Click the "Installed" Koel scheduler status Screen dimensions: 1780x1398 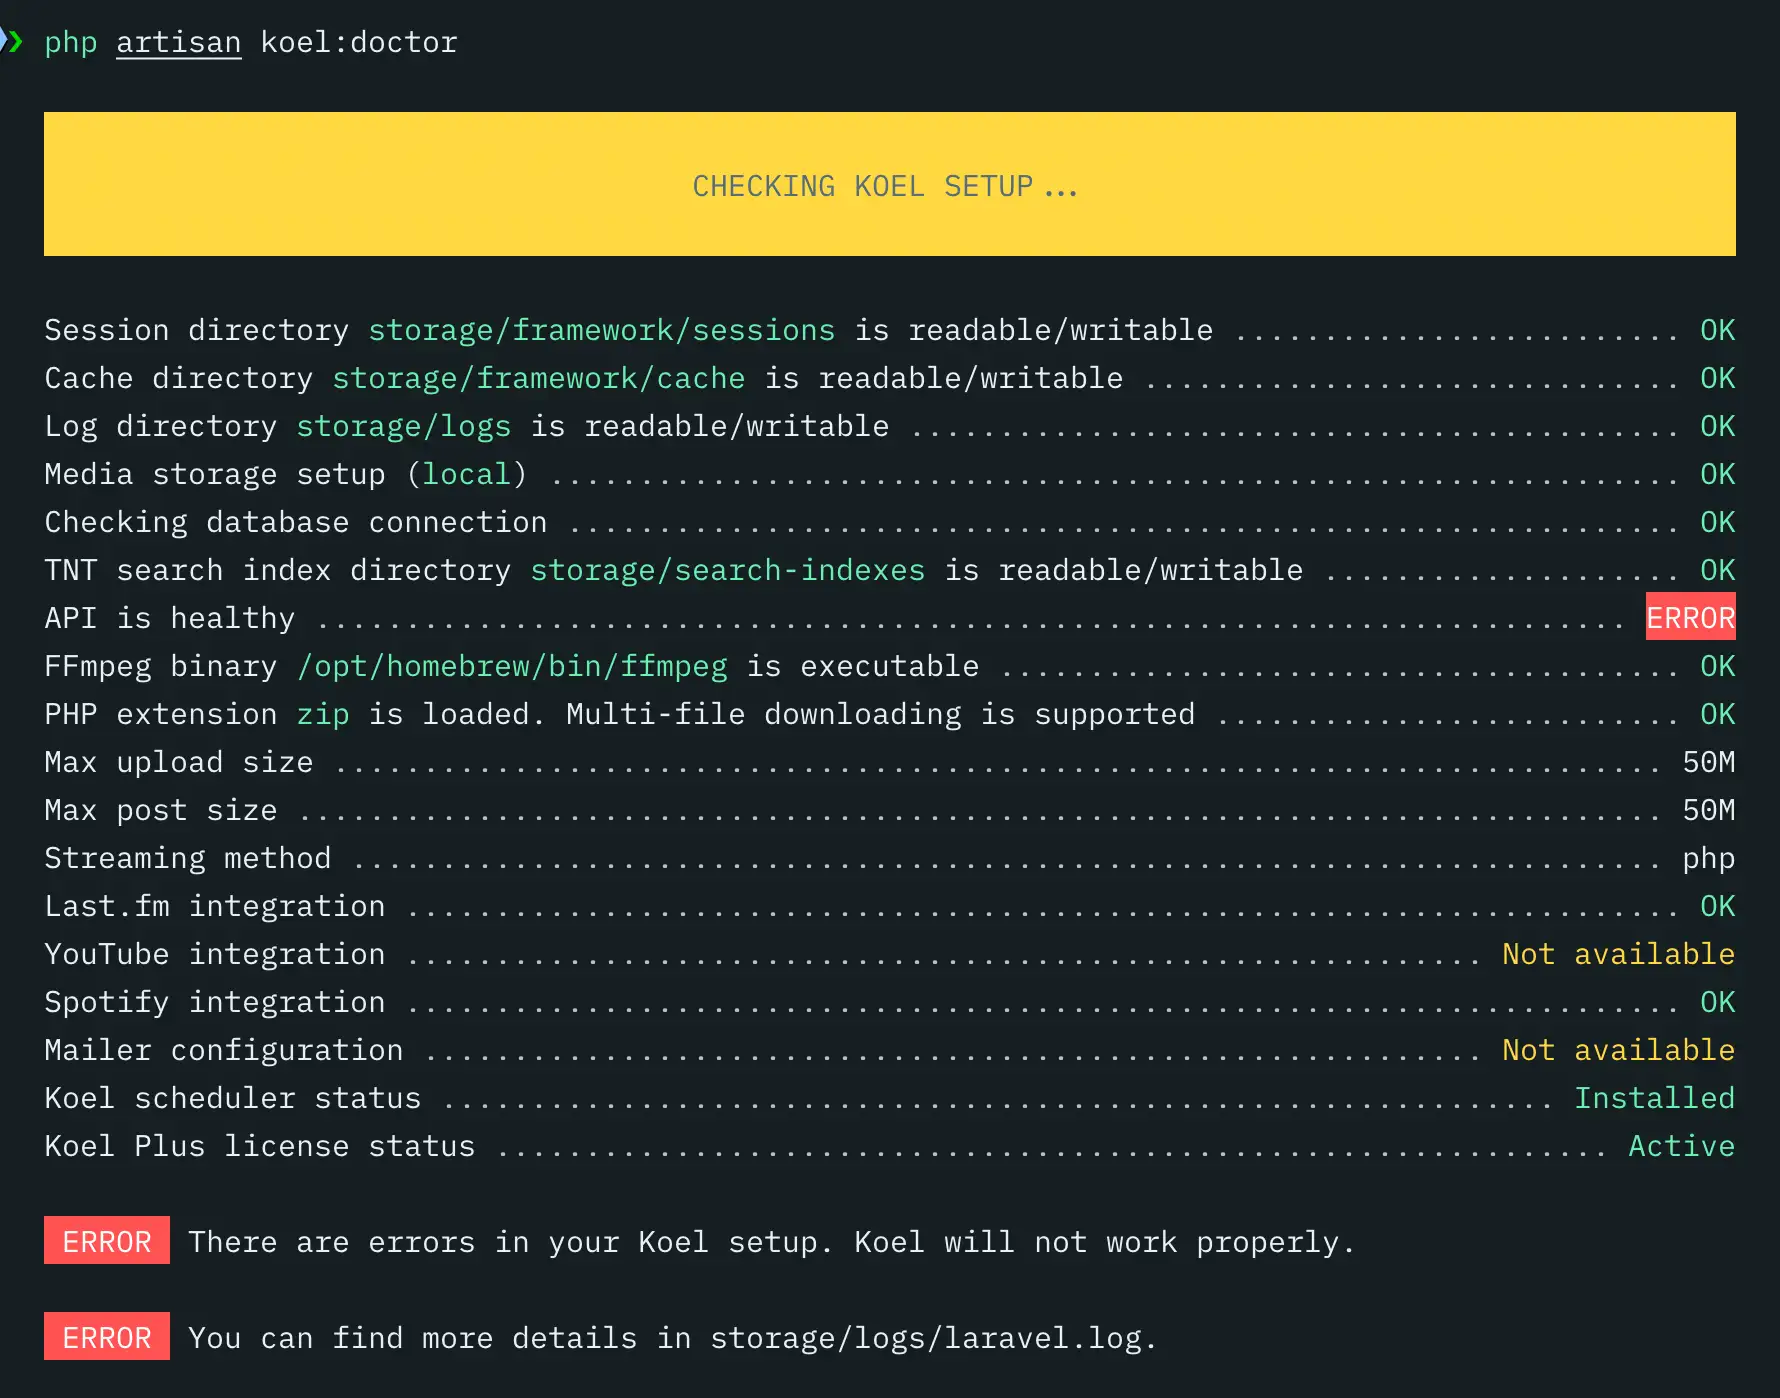[x=1654, y=1098]
